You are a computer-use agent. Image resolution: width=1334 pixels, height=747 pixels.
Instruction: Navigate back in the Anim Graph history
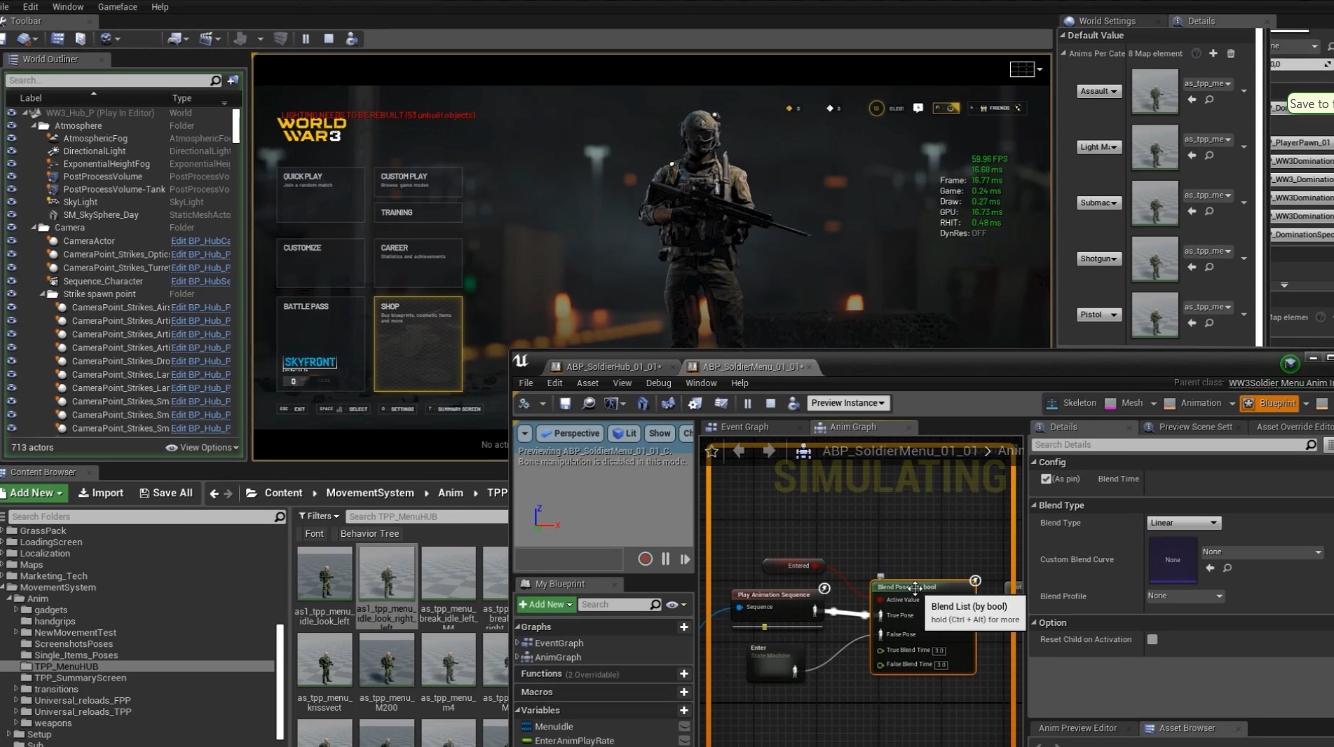click(x=739, y=451)
